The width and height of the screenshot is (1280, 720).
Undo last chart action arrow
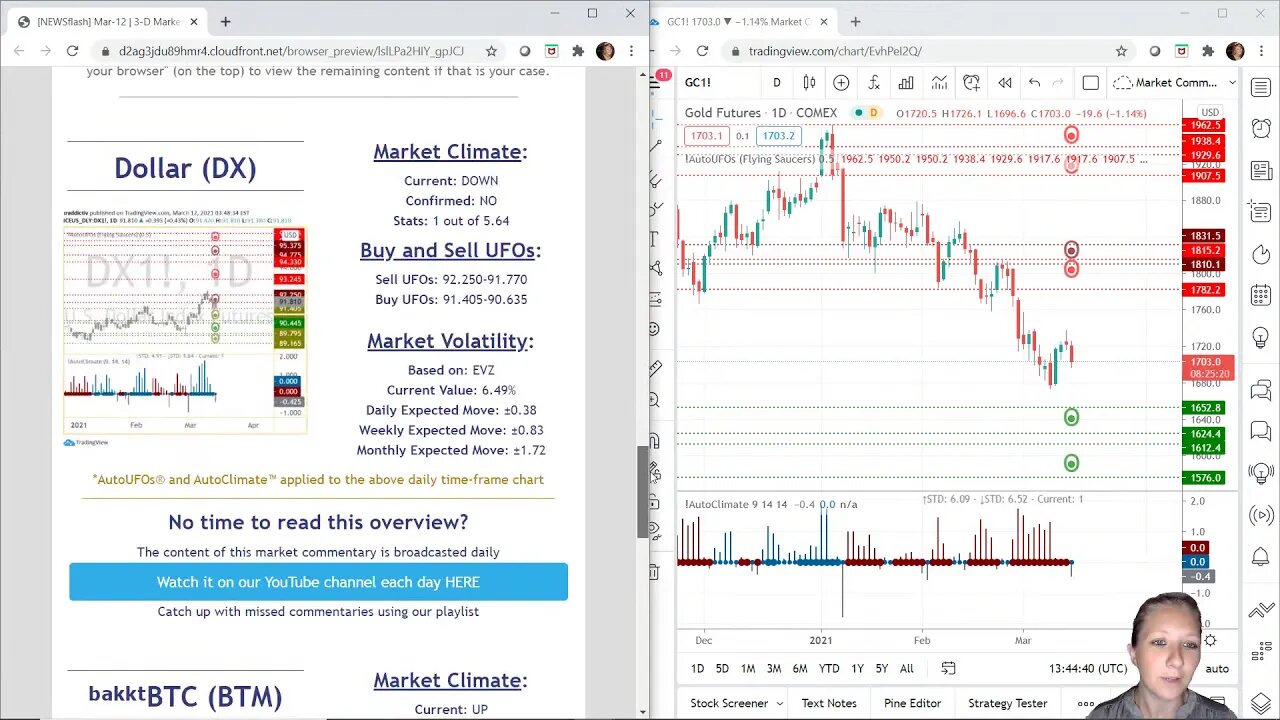[1034, 83]
